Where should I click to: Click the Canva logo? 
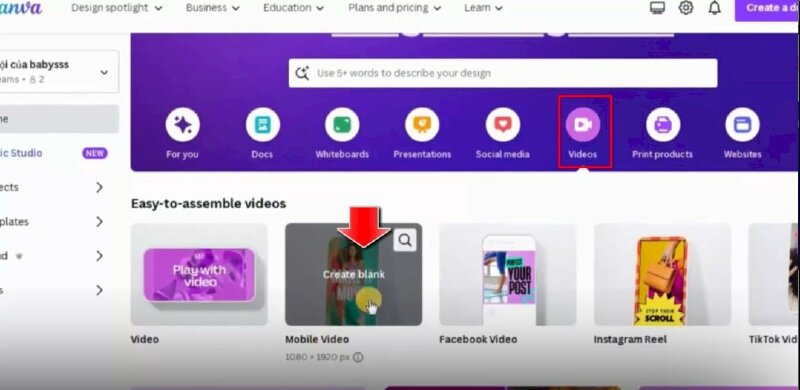click(21, 8)
